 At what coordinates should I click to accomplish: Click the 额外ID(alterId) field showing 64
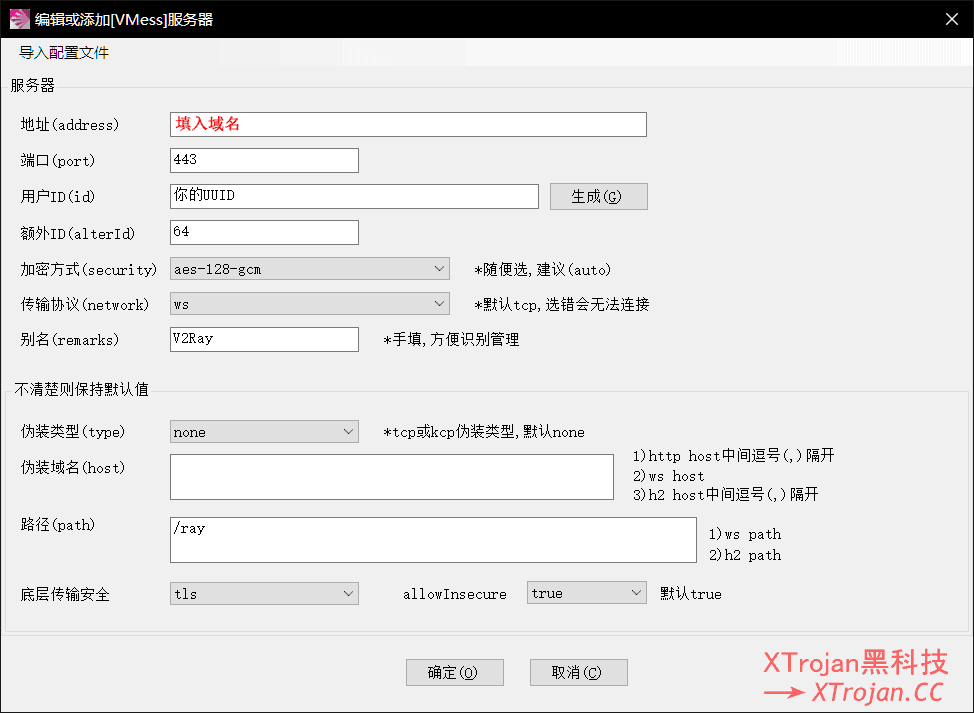(x=264, y=232)
